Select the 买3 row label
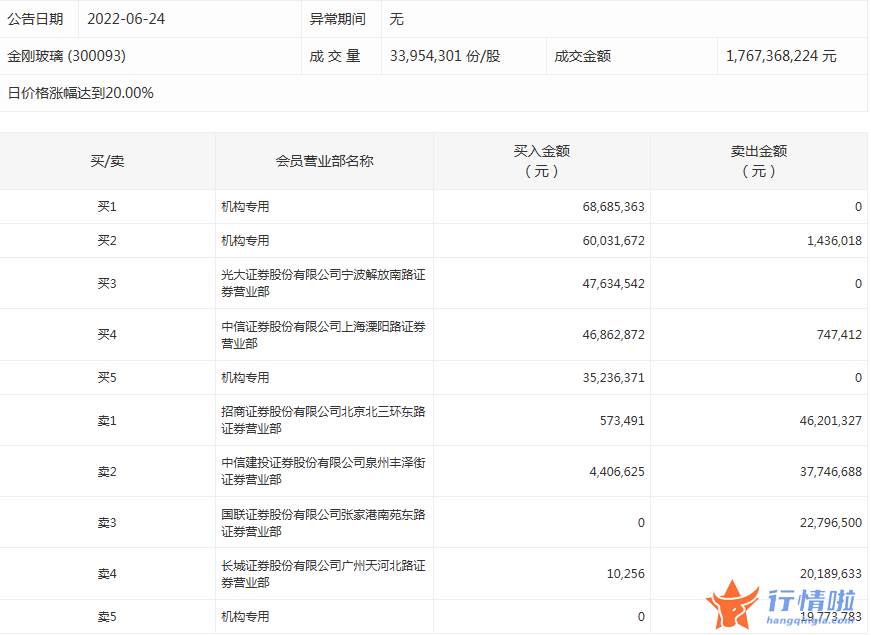 [107, 283]
